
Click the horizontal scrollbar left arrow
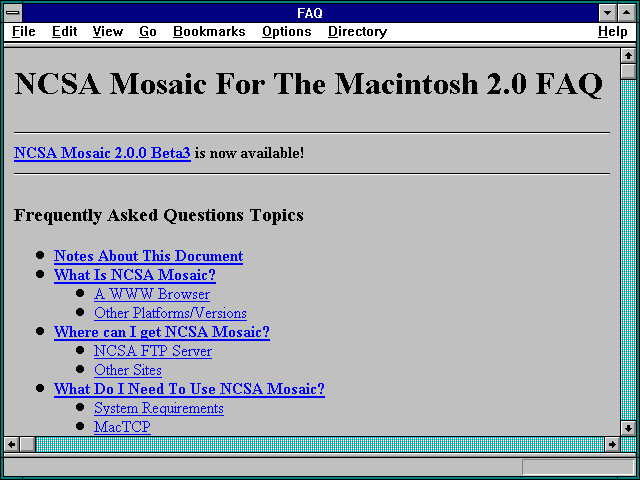click(11, 444)
